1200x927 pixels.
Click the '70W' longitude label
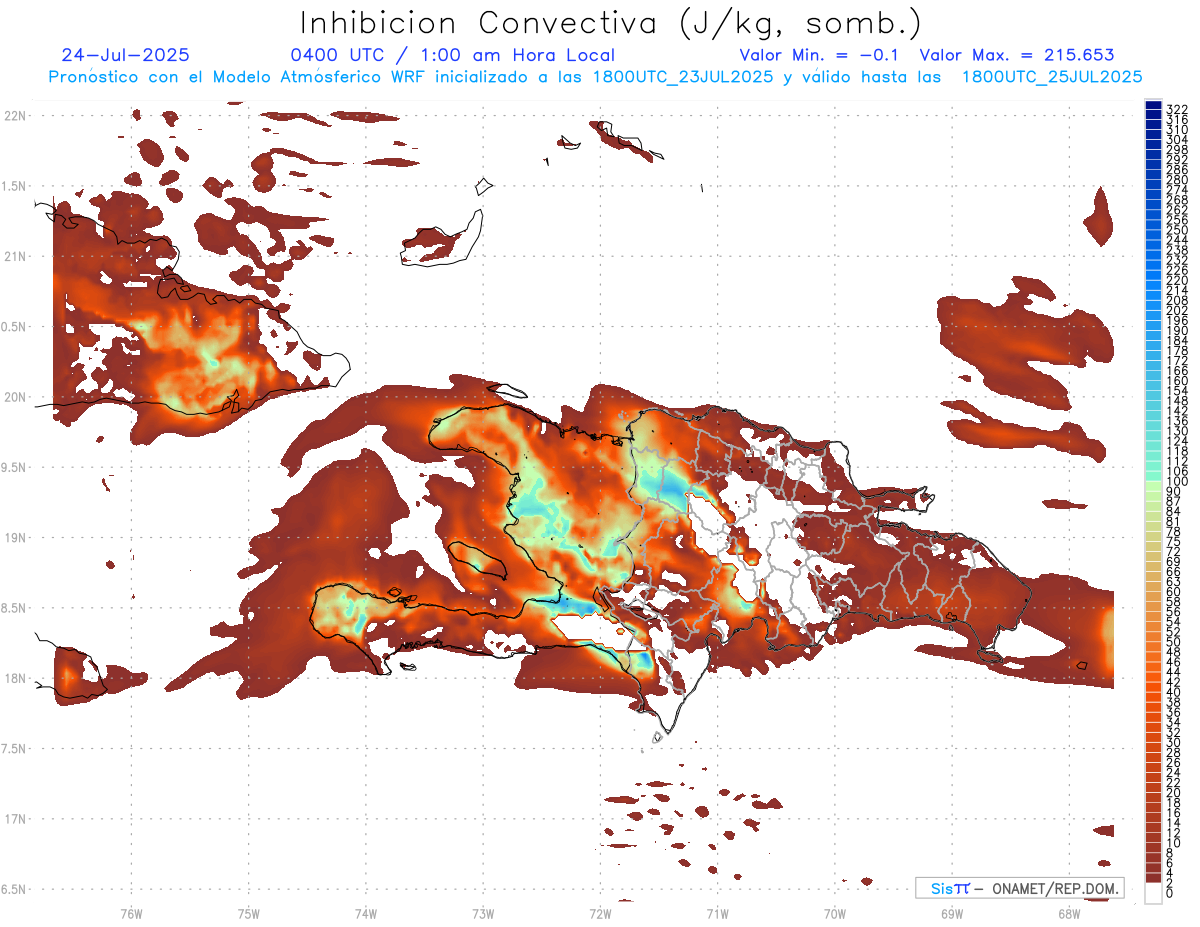(x=835, y=913)
